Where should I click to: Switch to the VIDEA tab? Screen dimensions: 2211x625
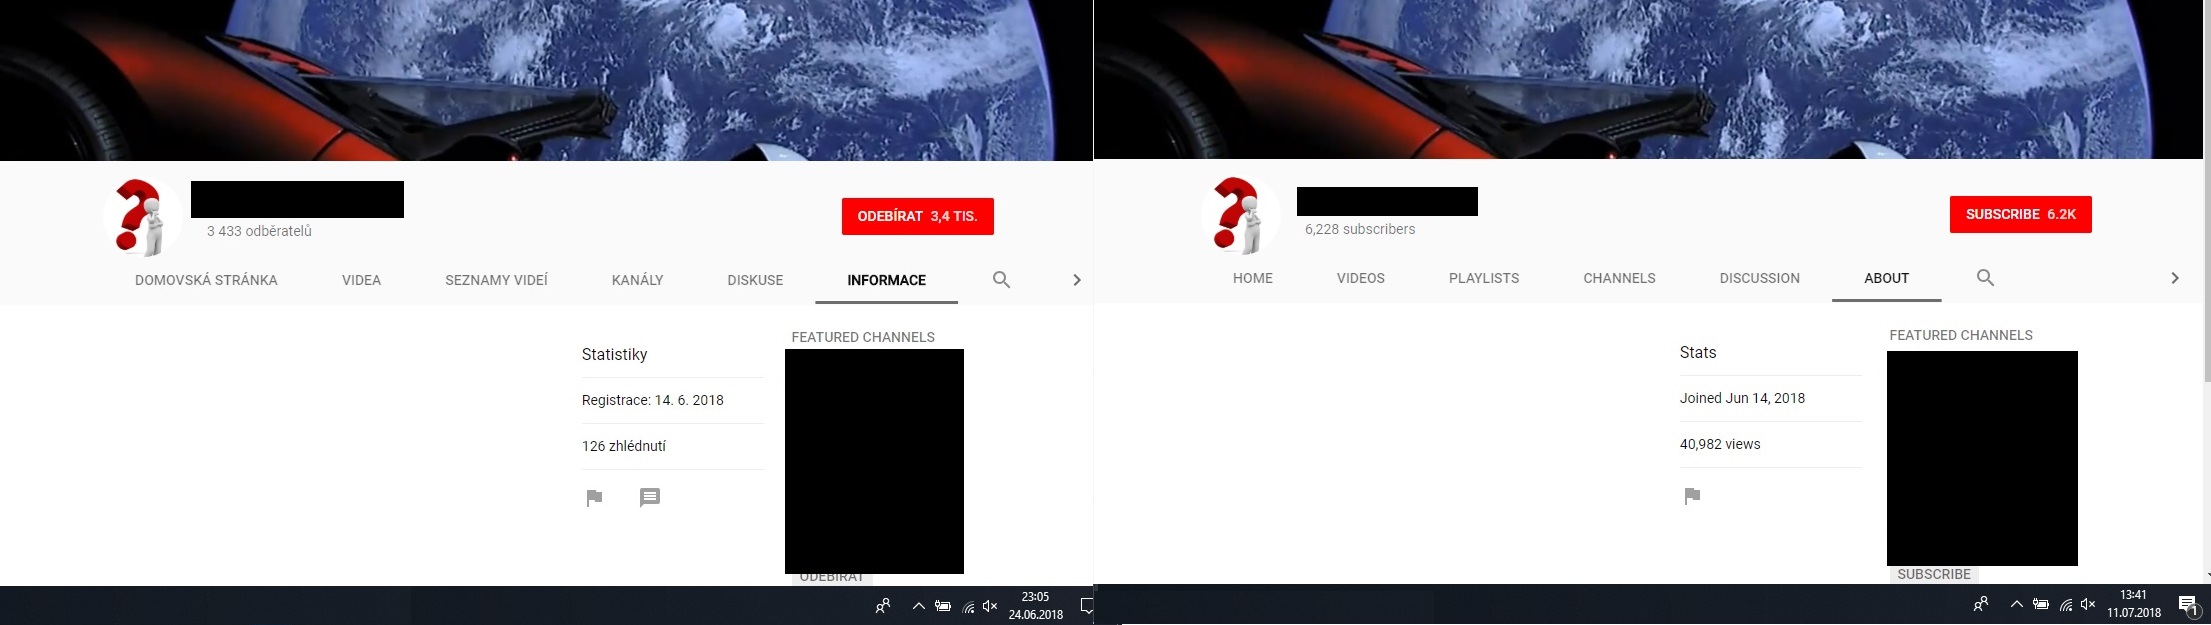pyautogui.click(x=361, y=280)
